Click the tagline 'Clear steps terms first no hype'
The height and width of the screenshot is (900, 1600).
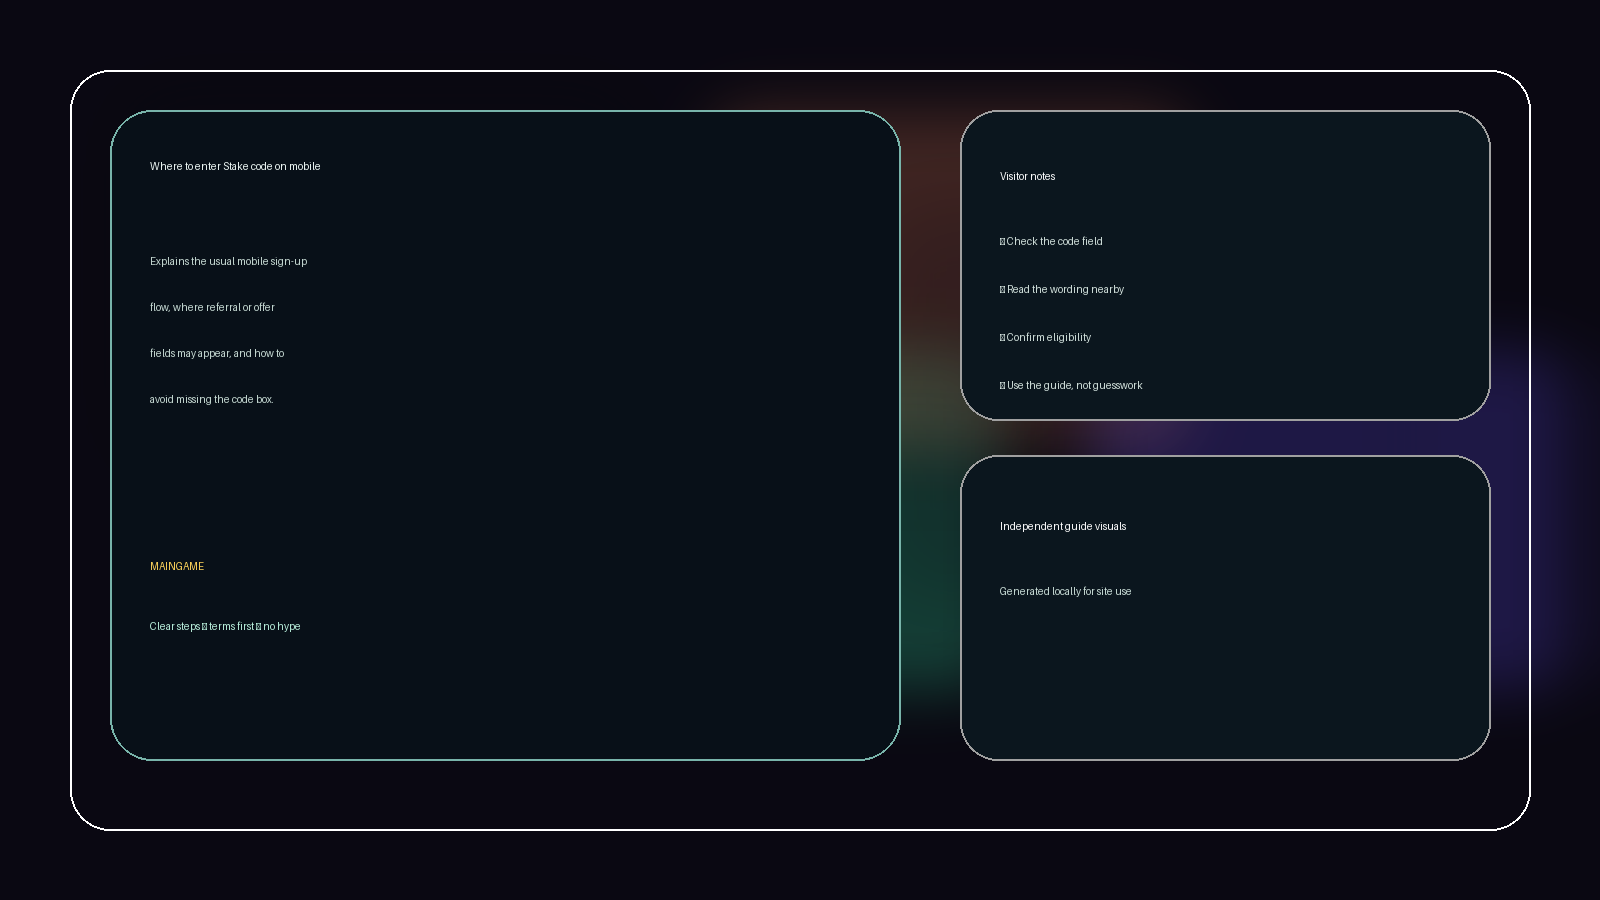[x=225, y=626]
